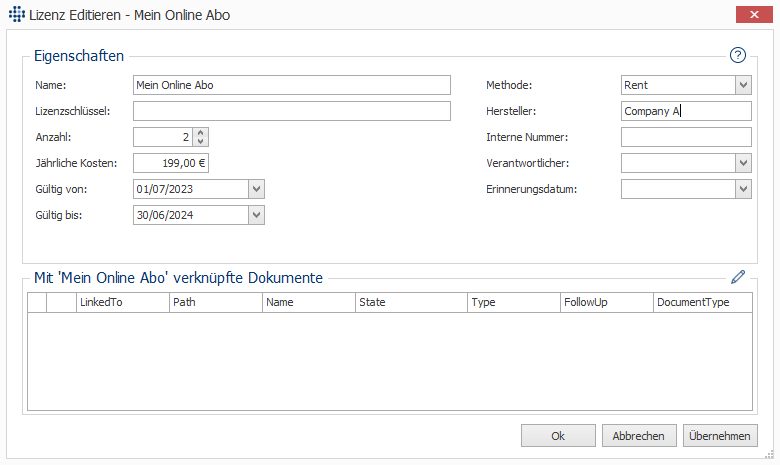This screenshot has height=465, width=780.
Task: Expand the Verantwortlicher dropdown
Action: coord(743,163)
